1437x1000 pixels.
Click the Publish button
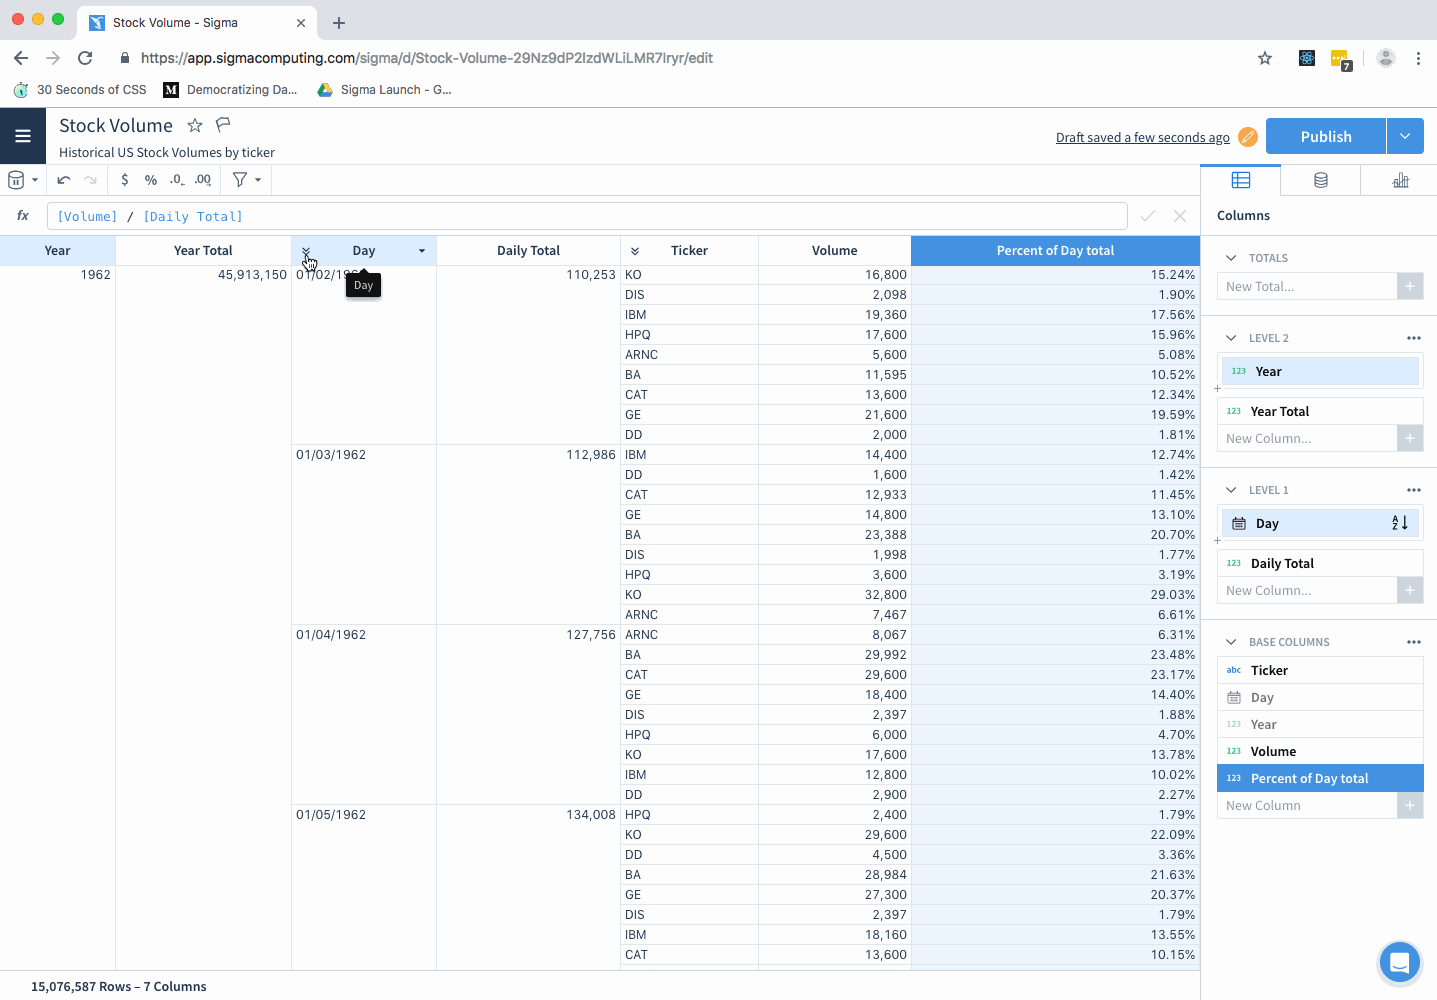tap(1326, 136)
